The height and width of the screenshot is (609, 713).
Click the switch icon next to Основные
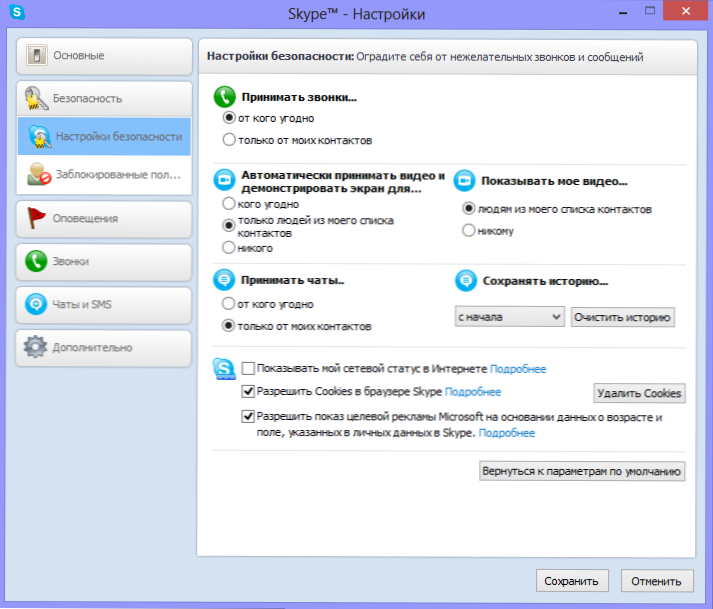(36, 55)
